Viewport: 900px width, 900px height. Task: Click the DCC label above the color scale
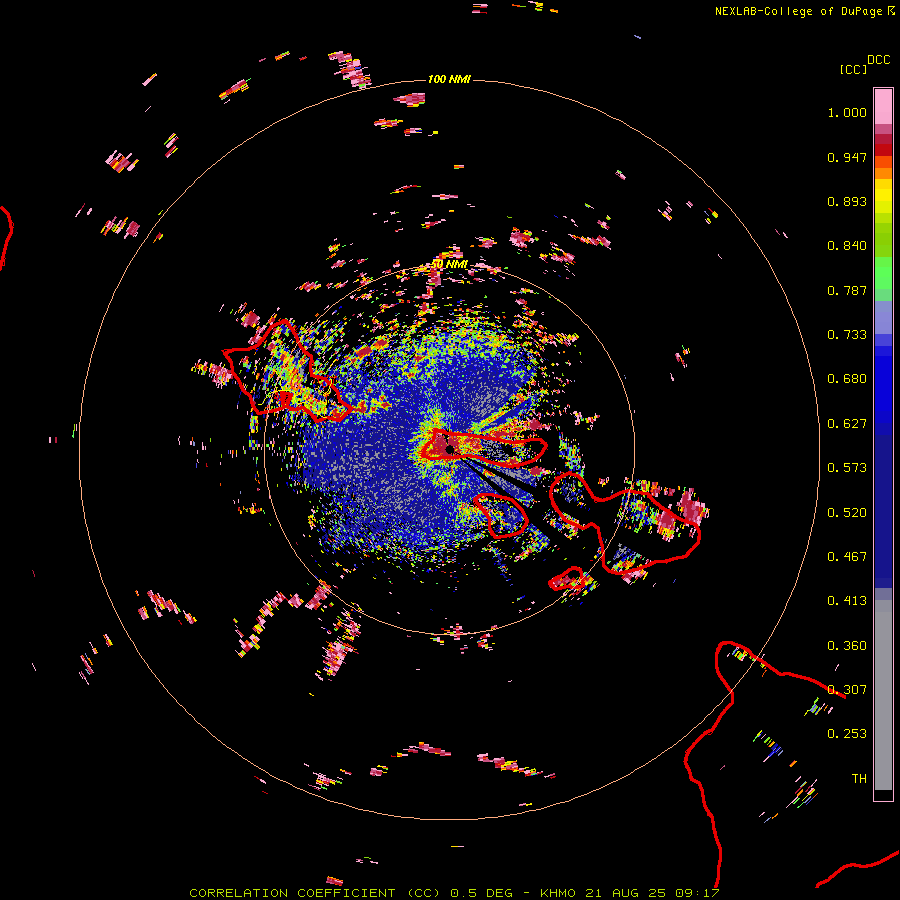click(x=878, y=60)
